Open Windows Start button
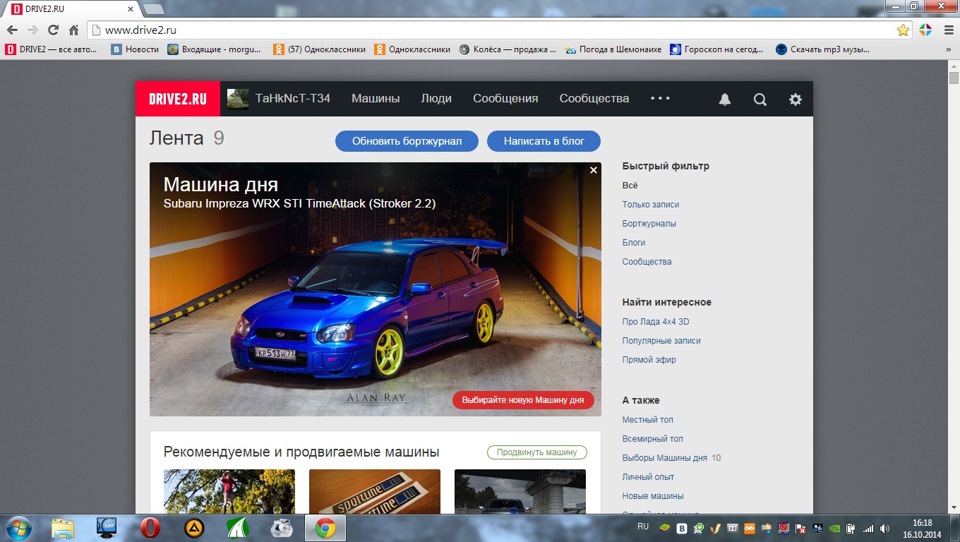 18,528
